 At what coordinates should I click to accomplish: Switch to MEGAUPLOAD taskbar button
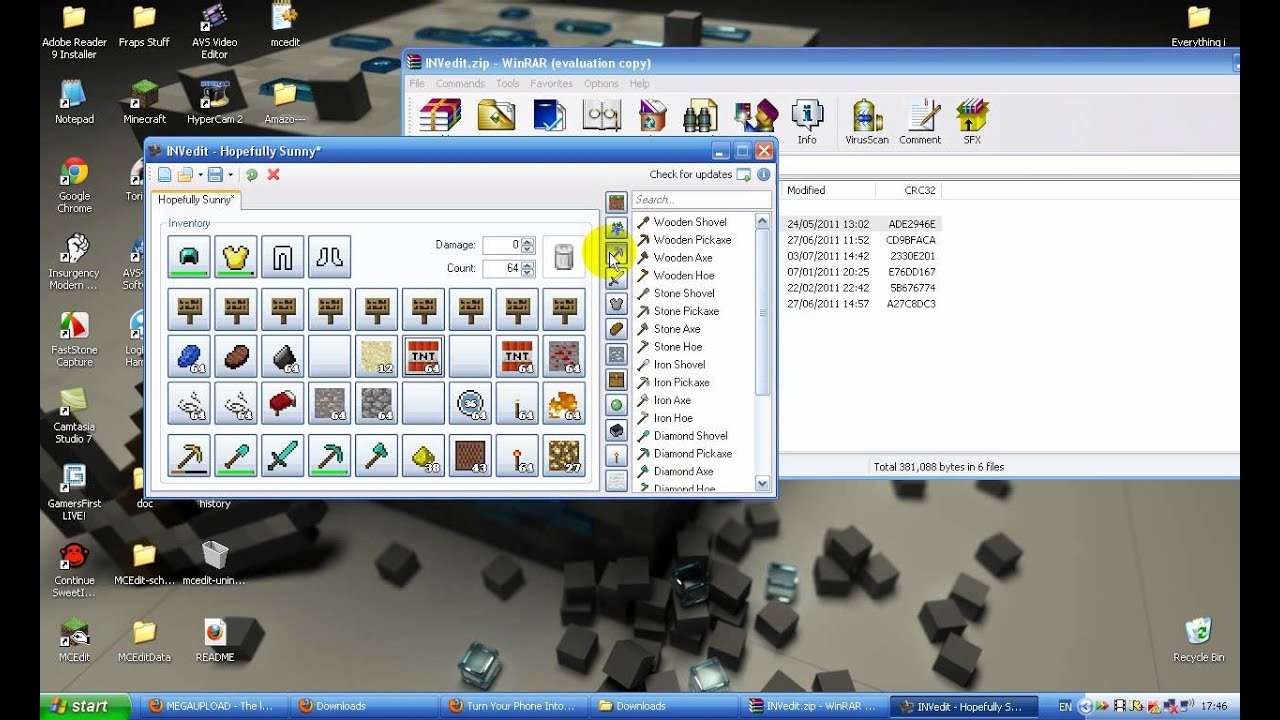point(213,706)
